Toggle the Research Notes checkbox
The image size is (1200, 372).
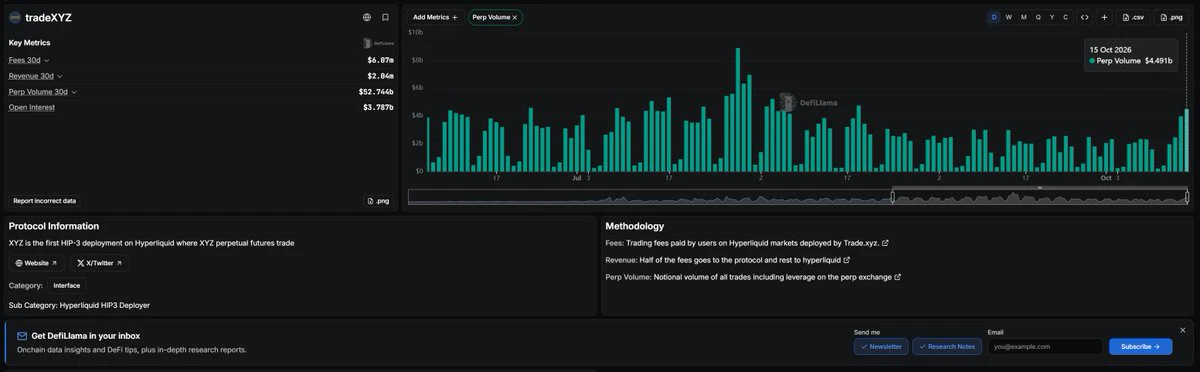point(946,347)
